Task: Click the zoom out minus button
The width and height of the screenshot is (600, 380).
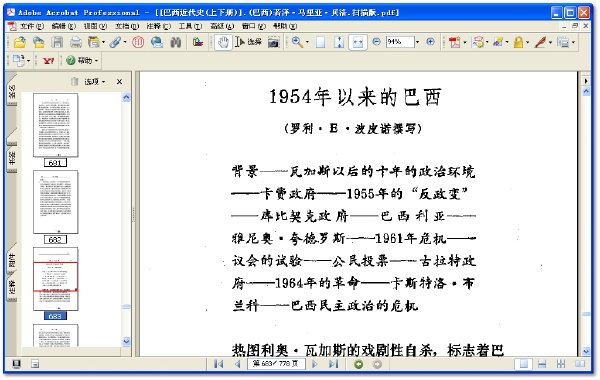Action: [377, 42]
